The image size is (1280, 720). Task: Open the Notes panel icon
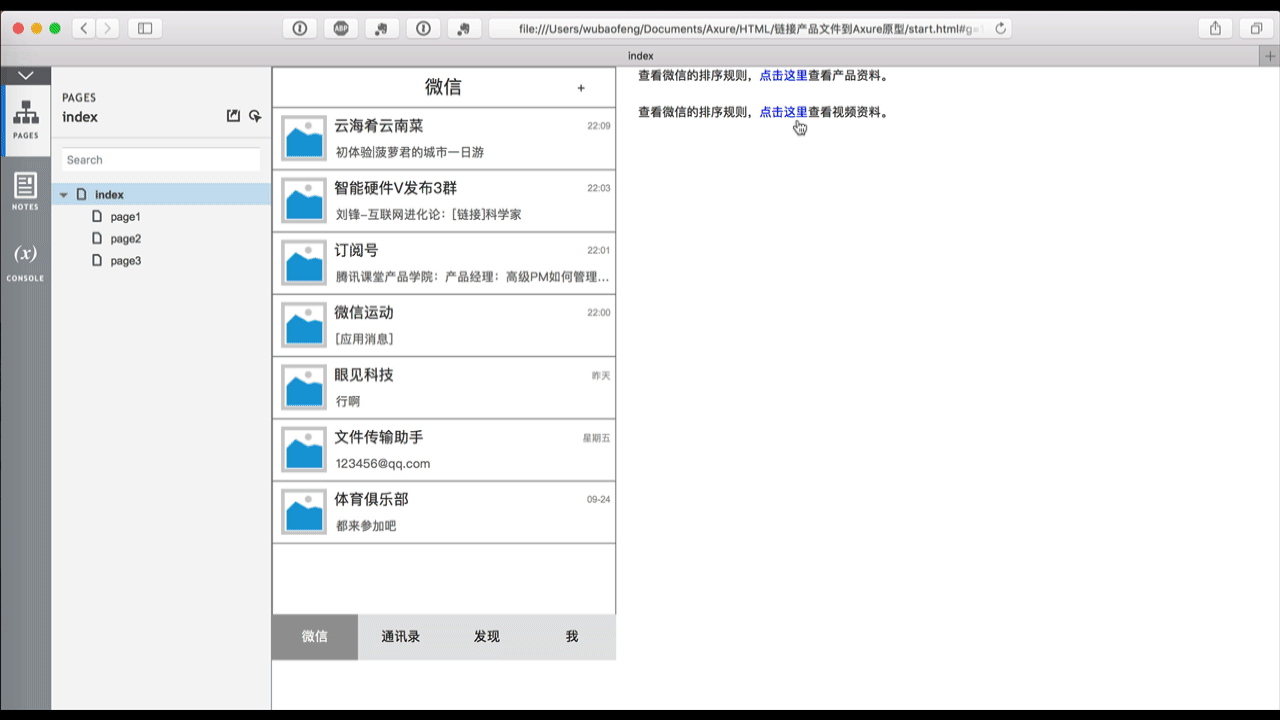26,191
